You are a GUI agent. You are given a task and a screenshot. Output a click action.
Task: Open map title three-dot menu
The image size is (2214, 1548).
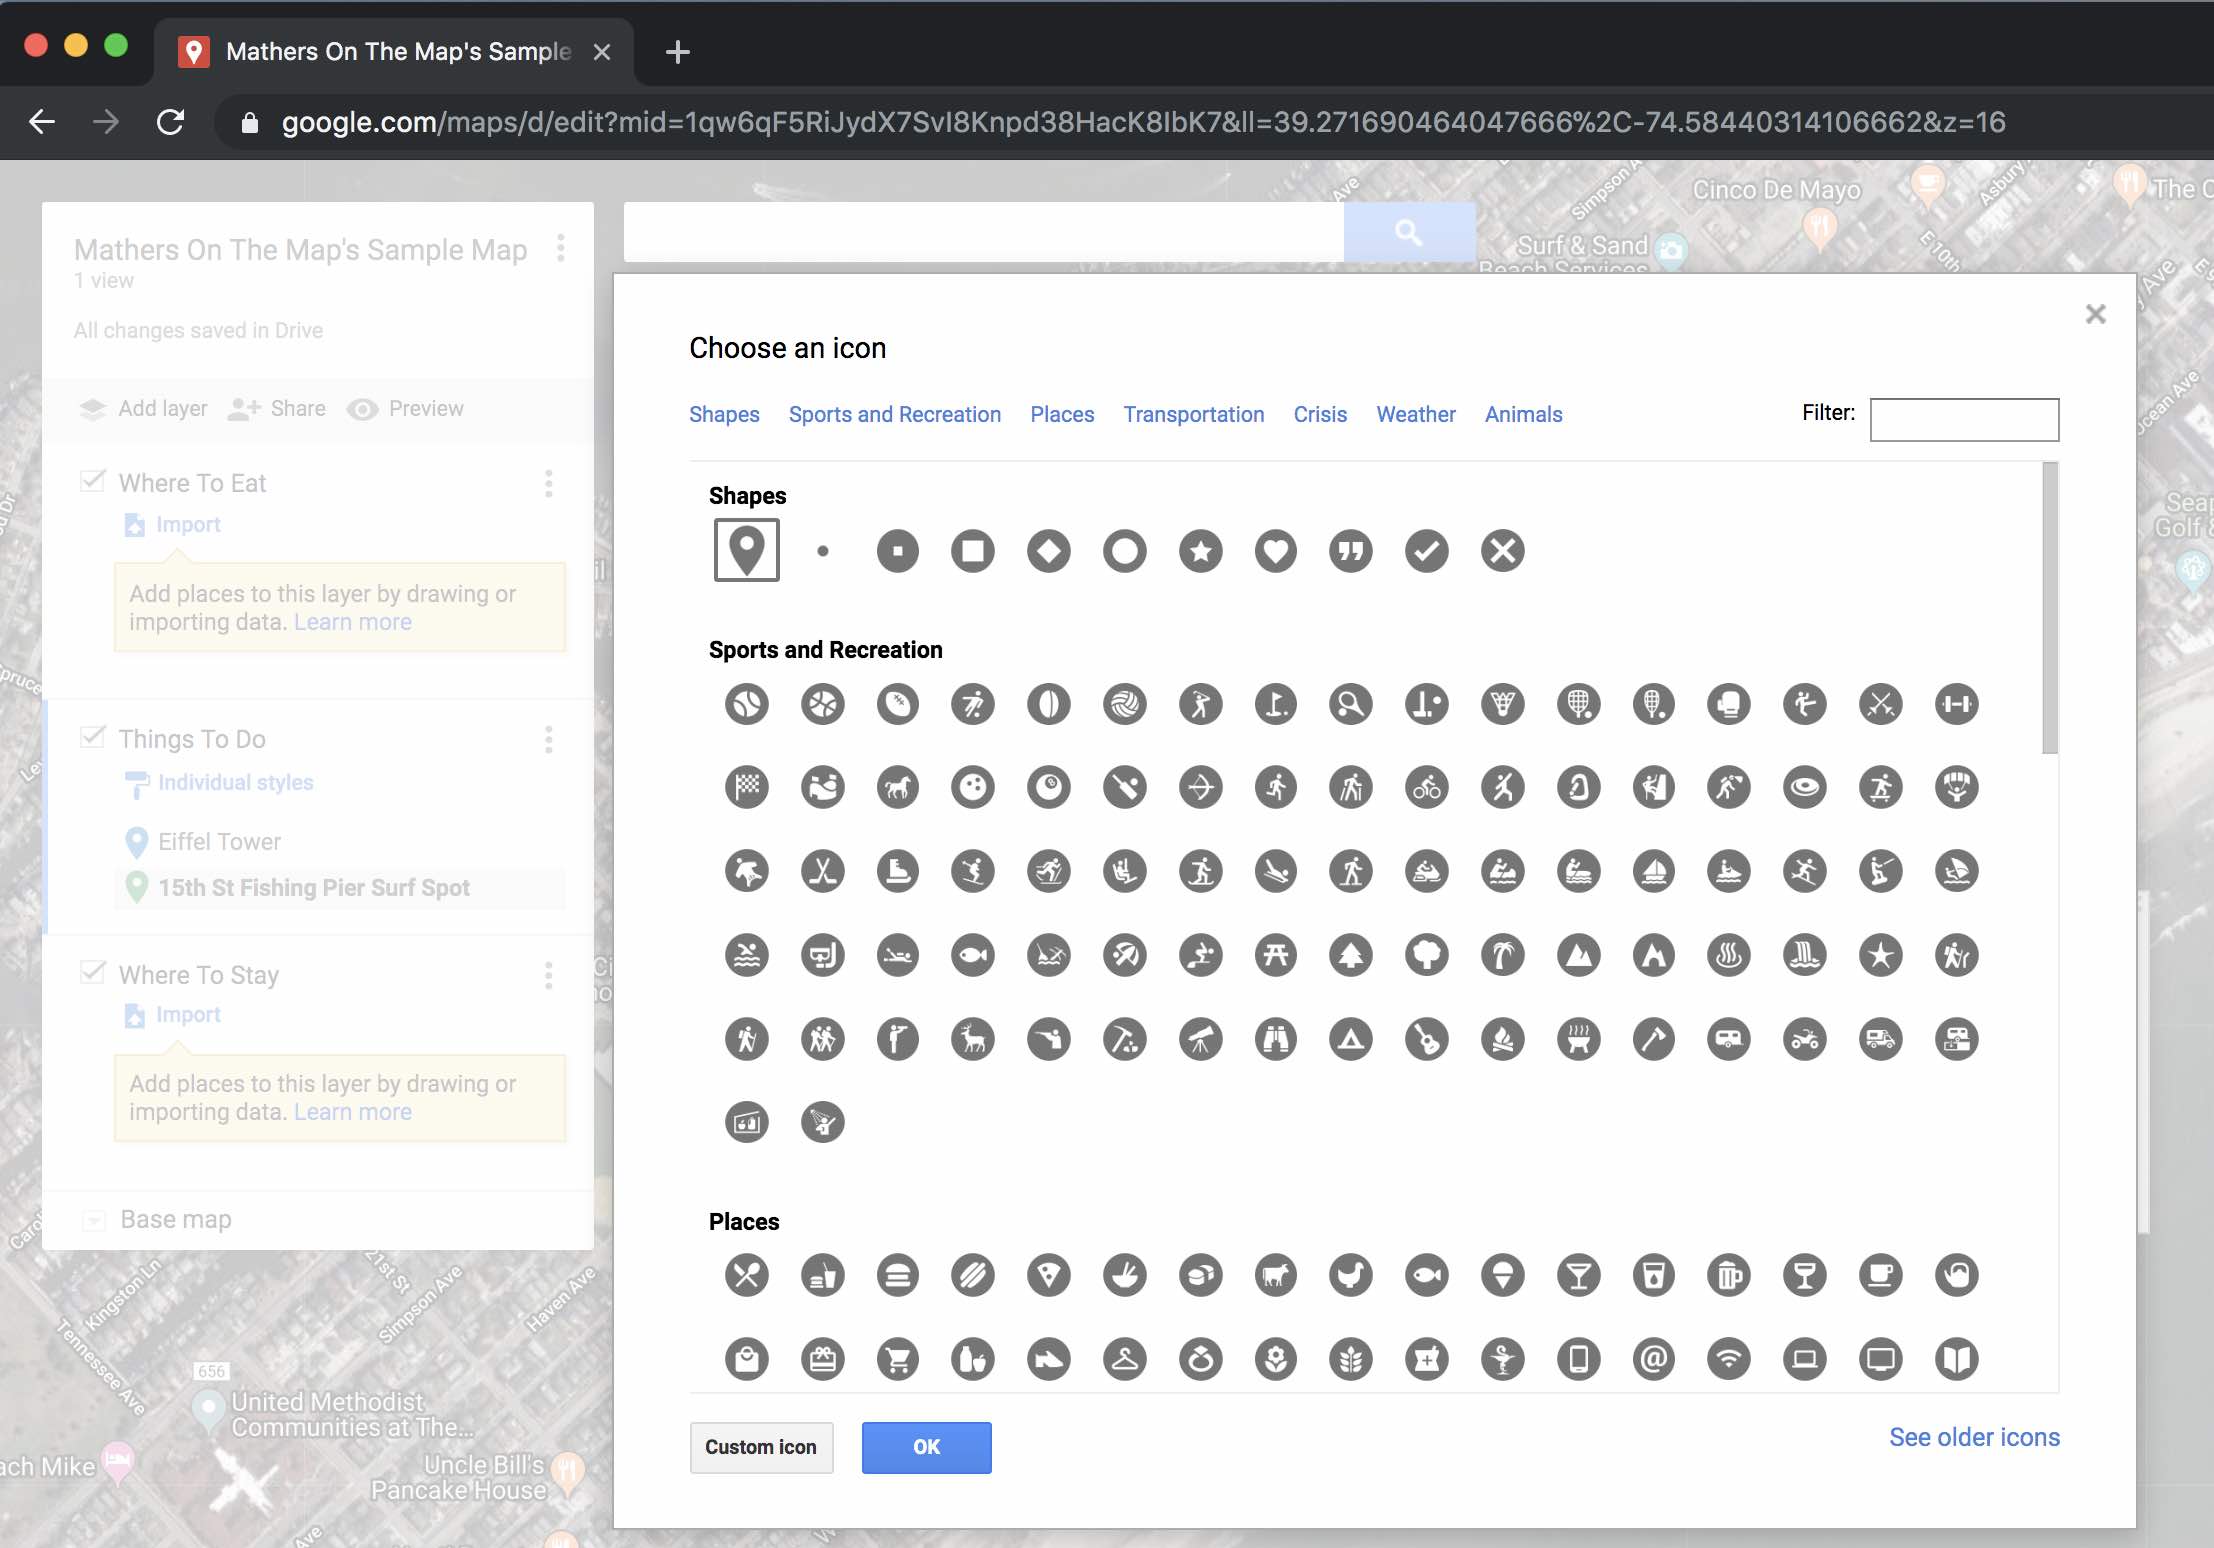coord(560,248)
